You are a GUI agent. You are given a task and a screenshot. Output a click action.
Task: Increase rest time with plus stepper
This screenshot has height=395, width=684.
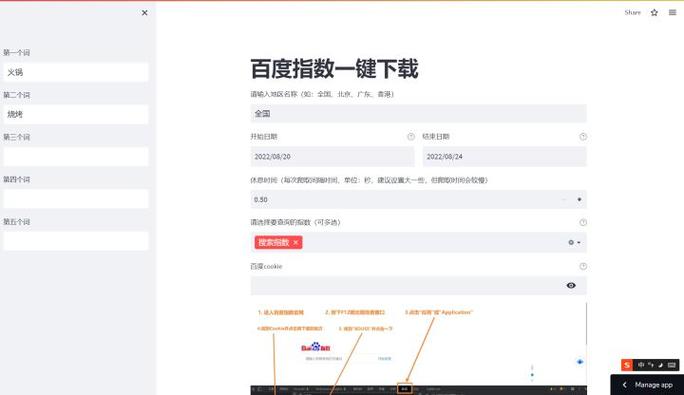pyautogui.click(x=579, y=199)
